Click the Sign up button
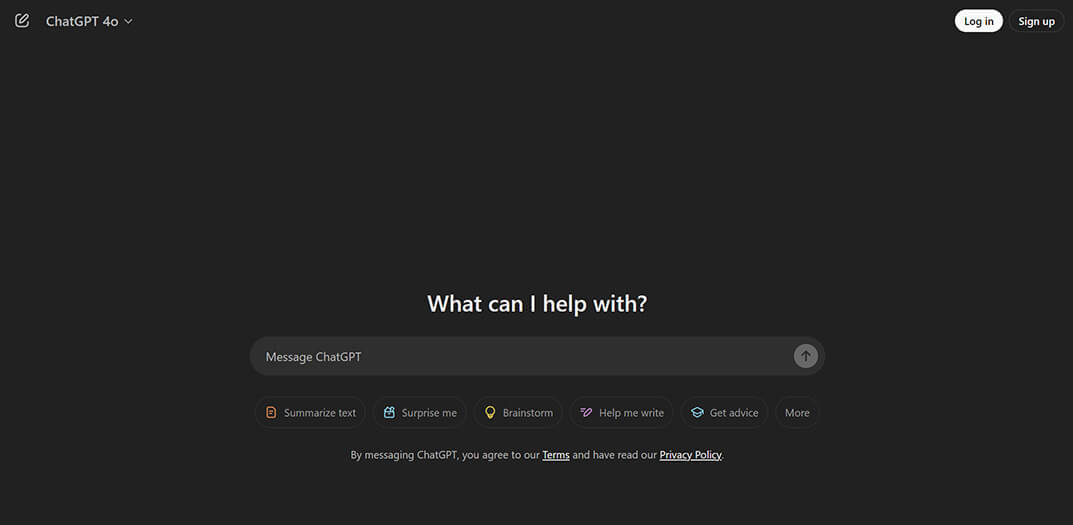 coord(1036,21)
